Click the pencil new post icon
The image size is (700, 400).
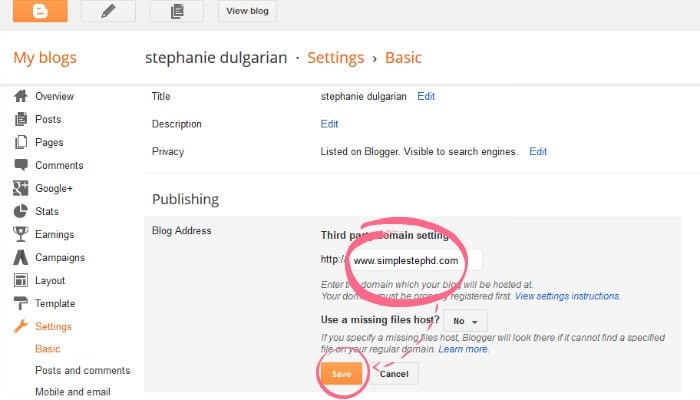[108, 10]
